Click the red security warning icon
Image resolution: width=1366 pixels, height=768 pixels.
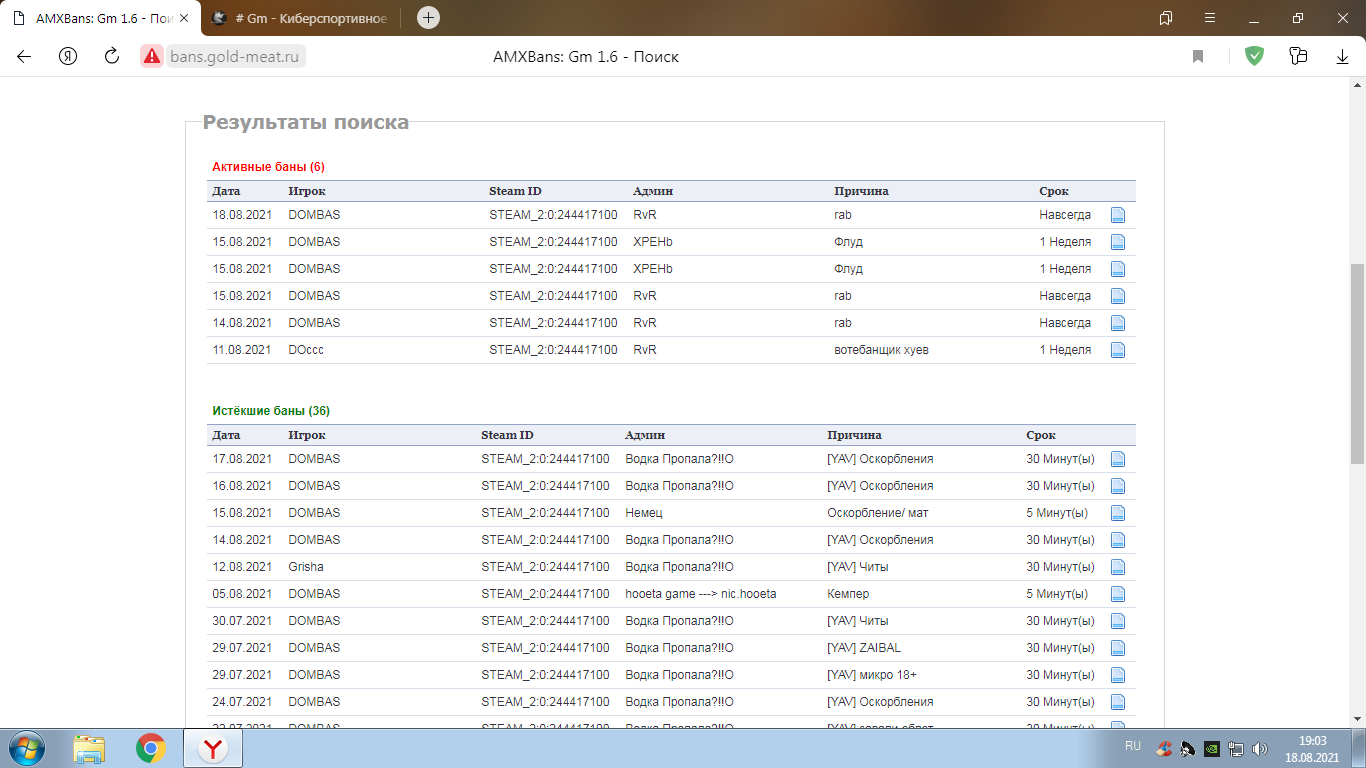[x=151, y=56]
